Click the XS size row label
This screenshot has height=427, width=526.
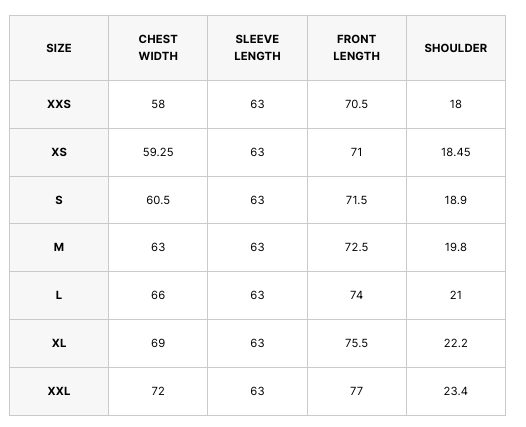(x=59, y=152)
